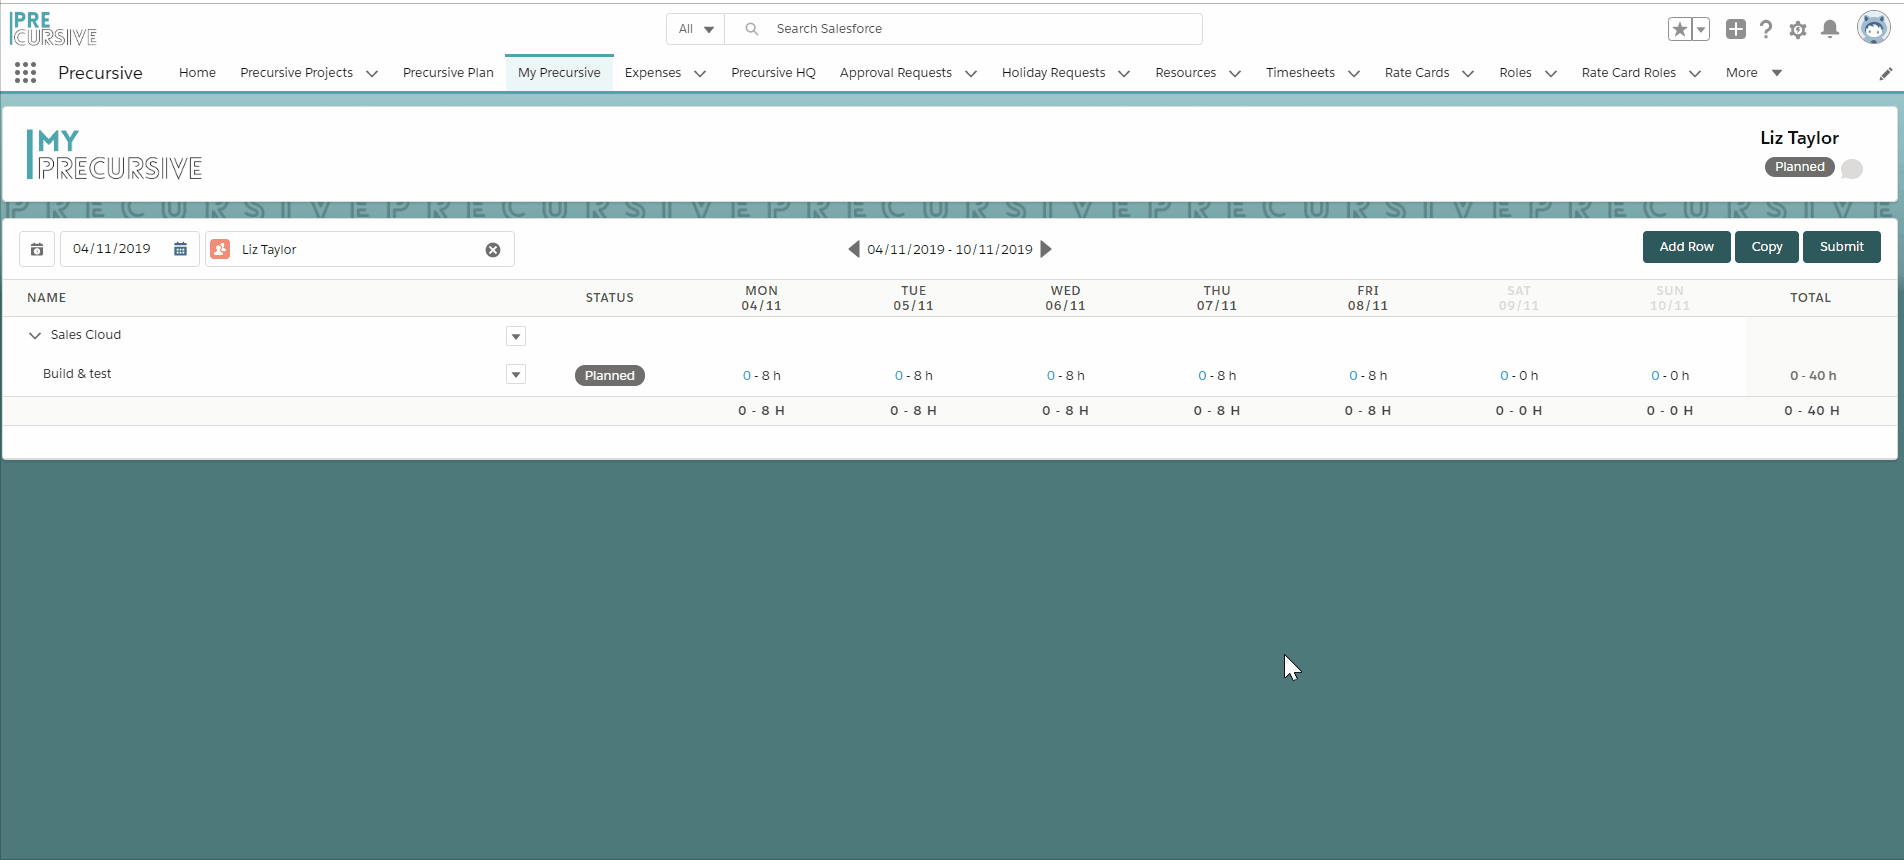Submit the timesheet
This screenshot has width=1904, height=860.
(x=1841, y=247)
